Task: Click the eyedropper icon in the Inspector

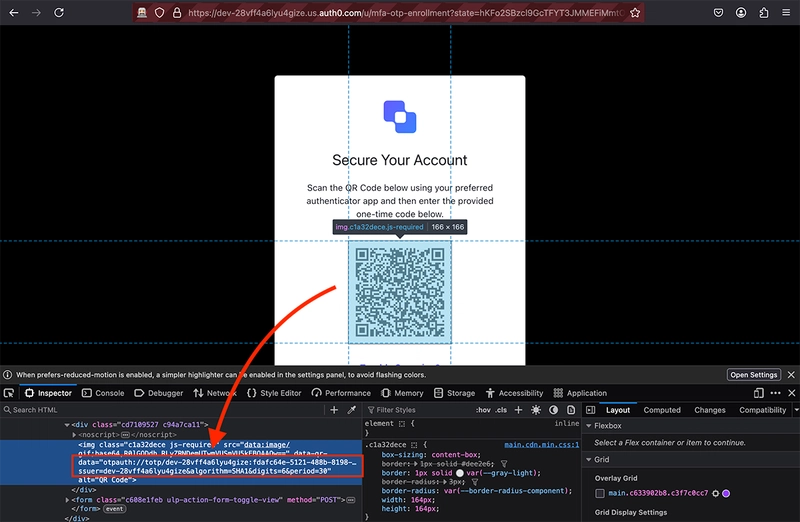Action: tap(352, 410)
